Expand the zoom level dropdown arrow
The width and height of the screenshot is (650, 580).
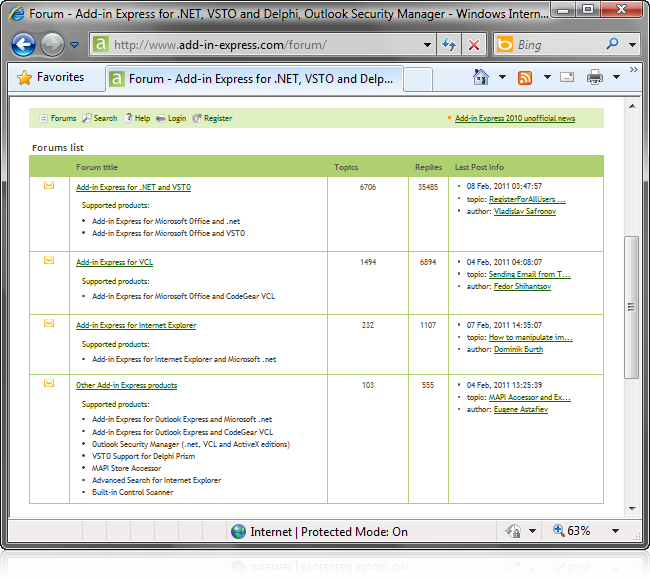pyautogui.click(x=616, y=531)
